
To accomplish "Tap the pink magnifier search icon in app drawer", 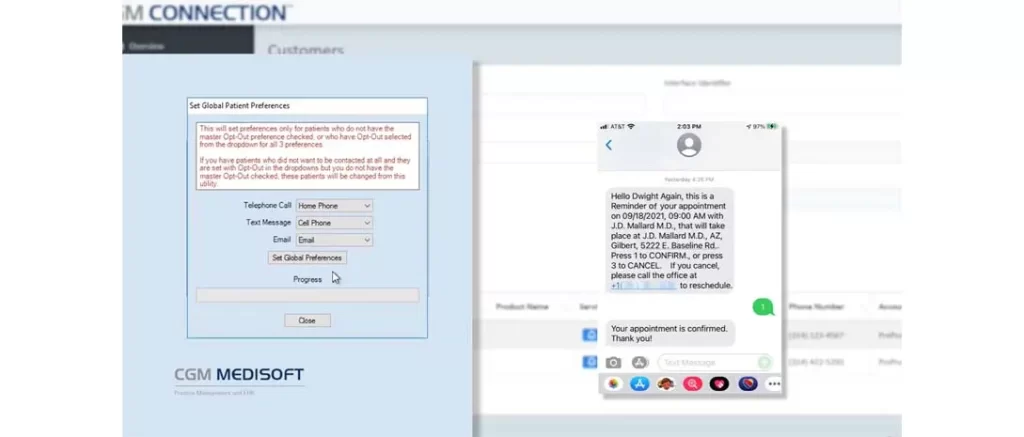I will (692, 384).
